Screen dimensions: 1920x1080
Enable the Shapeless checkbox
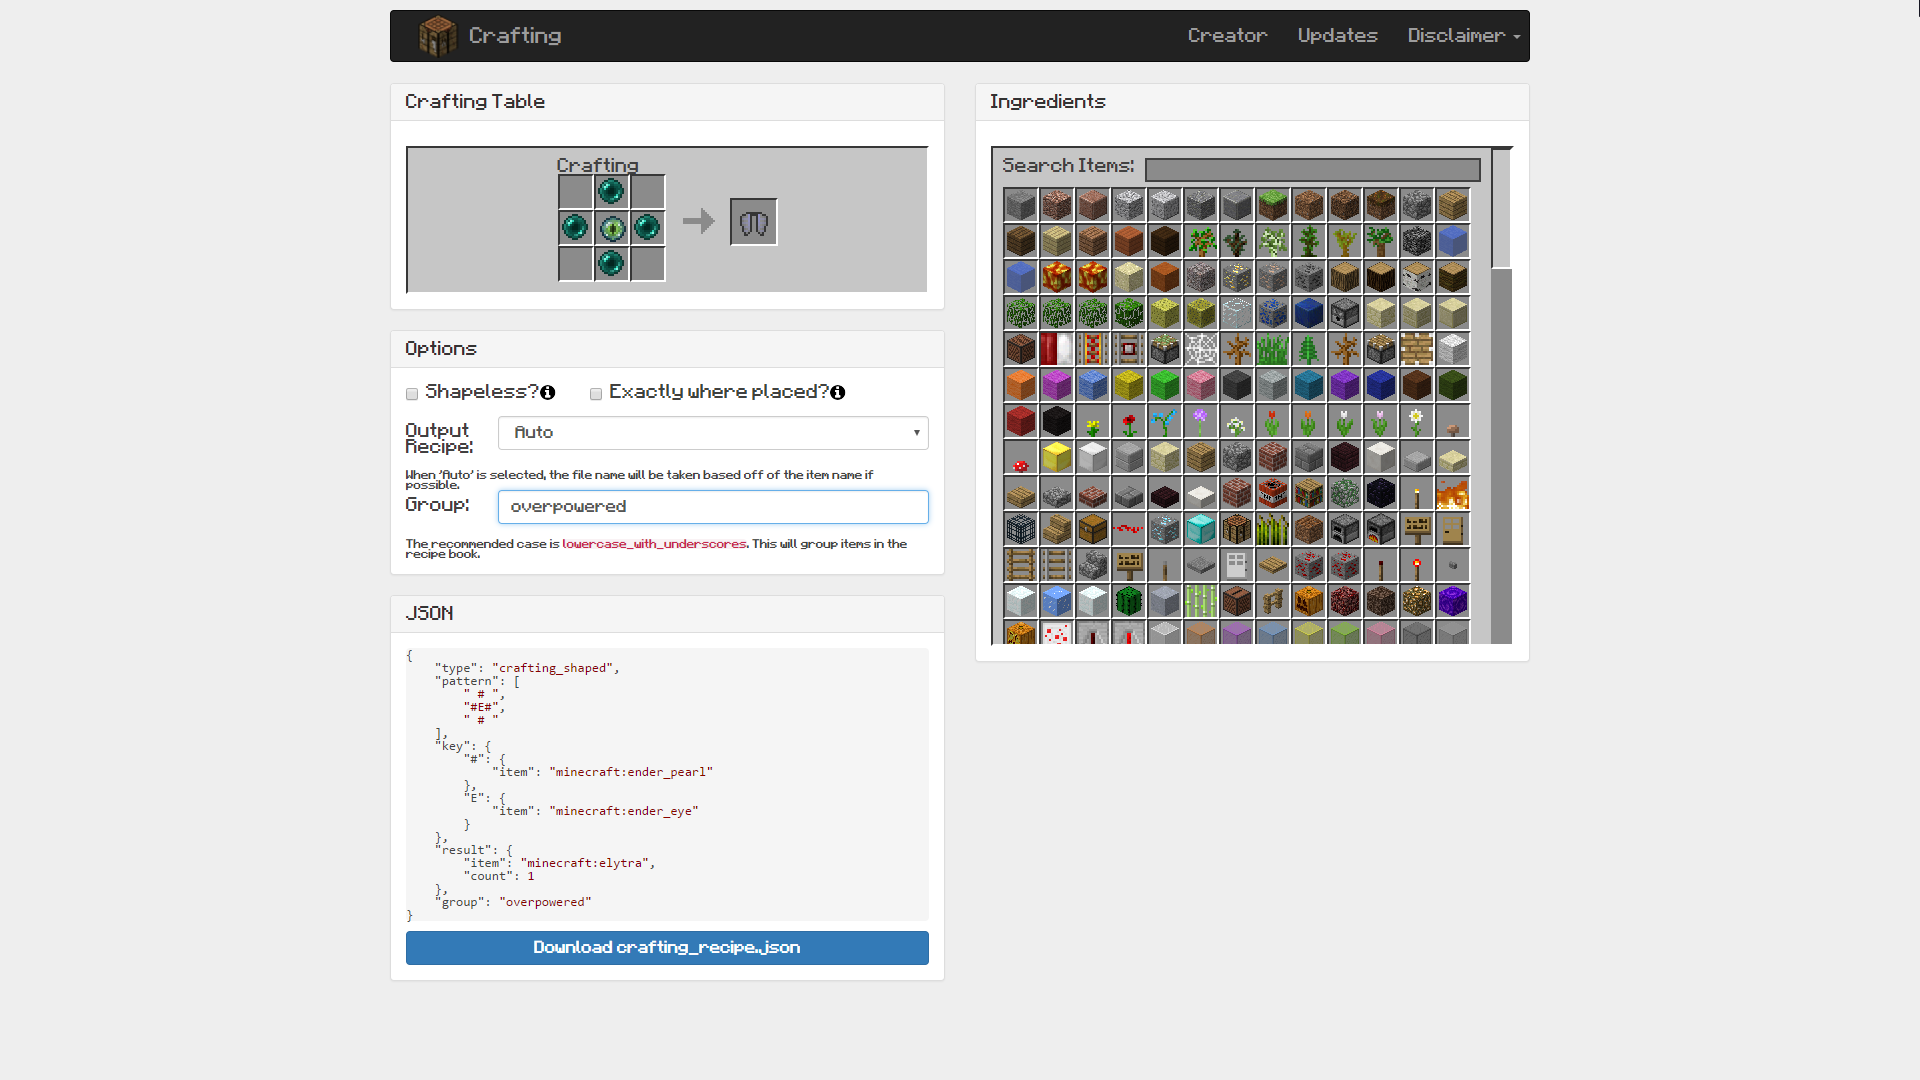(x=412, y=394)
